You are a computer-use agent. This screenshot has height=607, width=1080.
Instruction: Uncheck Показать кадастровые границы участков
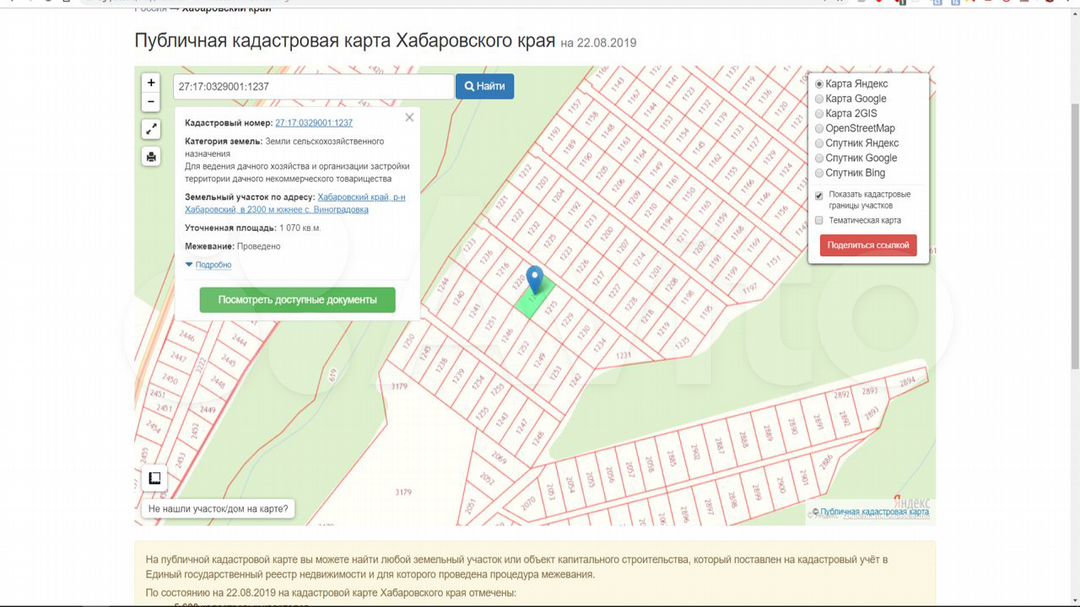819,195
